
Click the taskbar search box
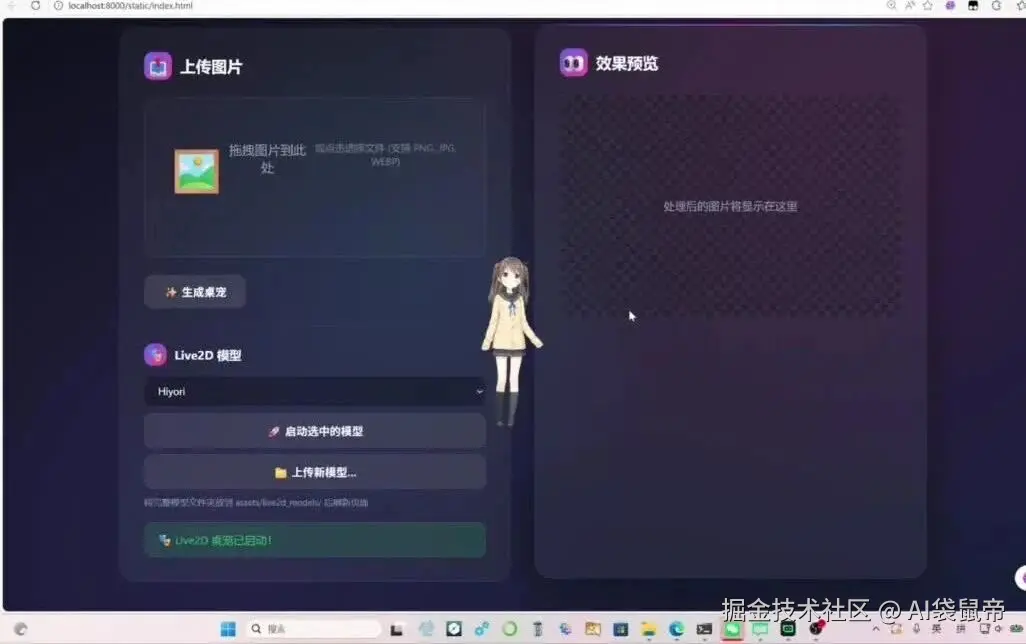click(x=314, y=629)
